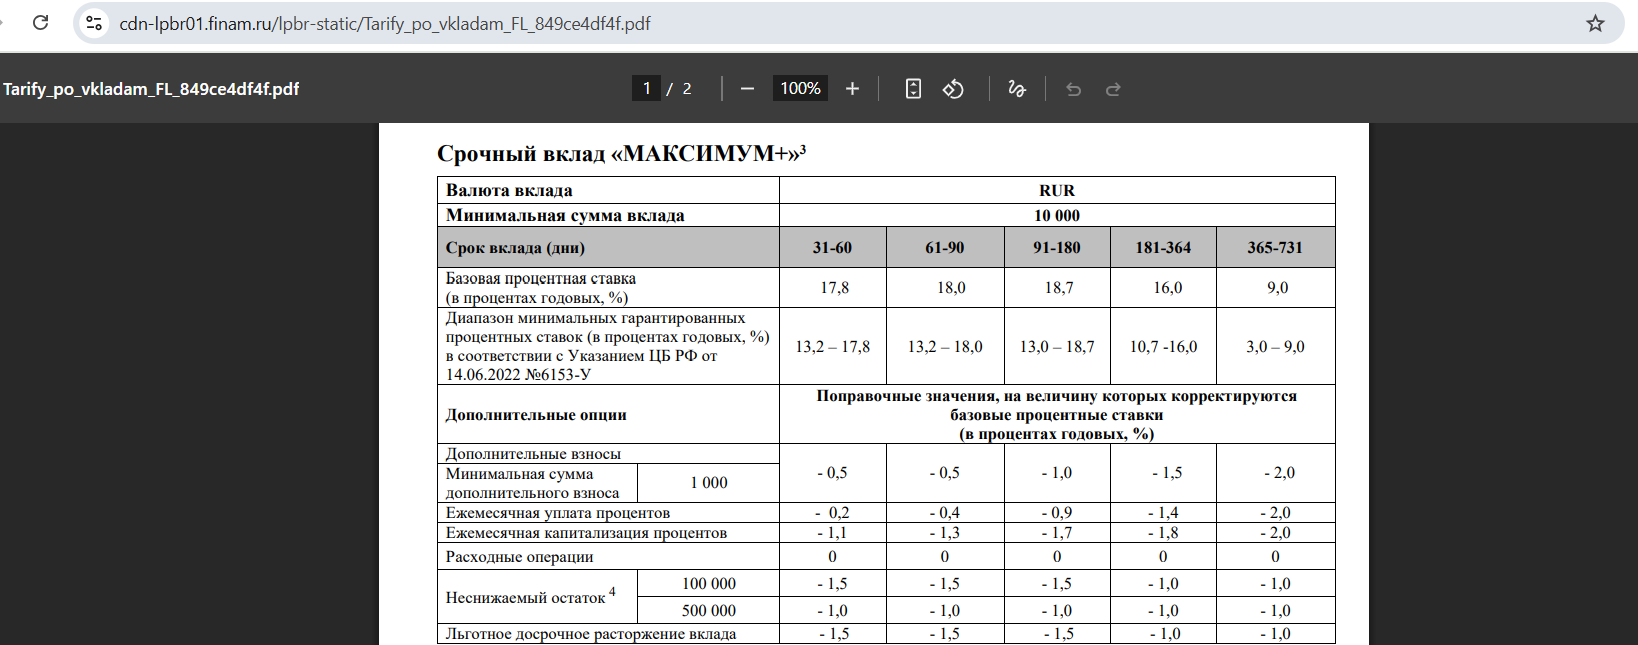Select the «10 000» minimum amount cell

pos(1057,215)
